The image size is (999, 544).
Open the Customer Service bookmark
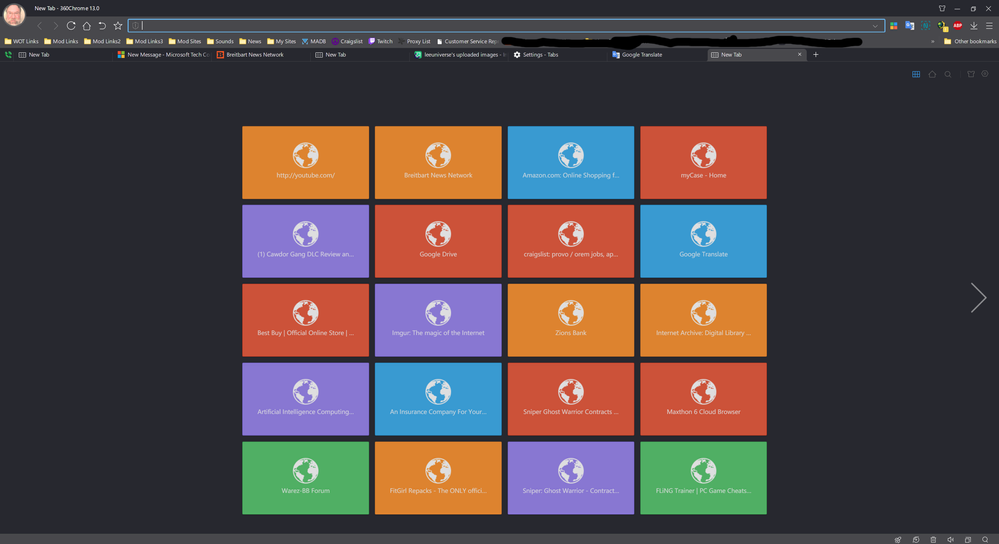point(468,41)
